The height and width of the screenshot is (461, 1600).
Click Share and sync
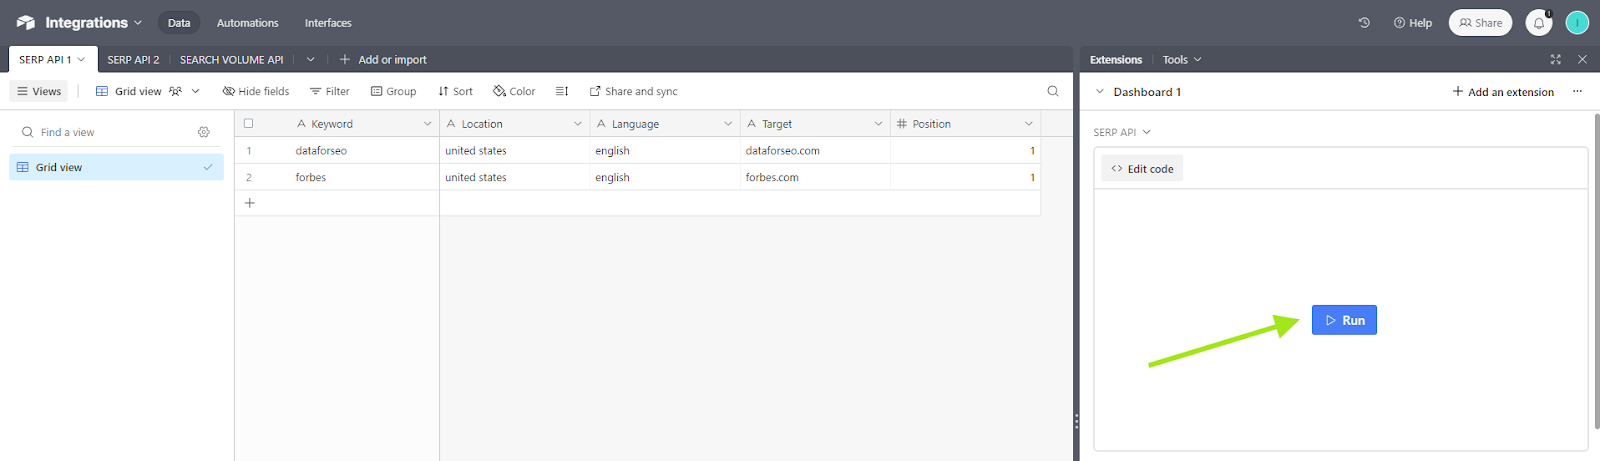coord(633,91)
